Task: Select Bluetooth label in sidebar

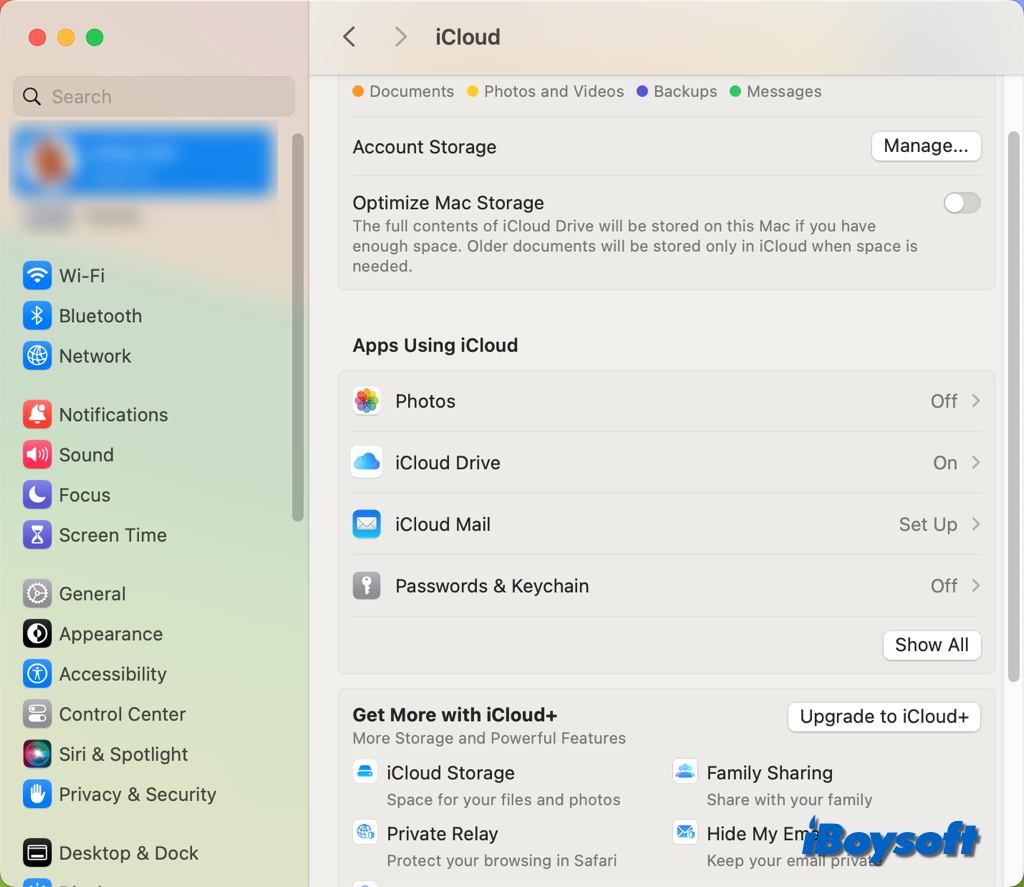Action: 101,316
